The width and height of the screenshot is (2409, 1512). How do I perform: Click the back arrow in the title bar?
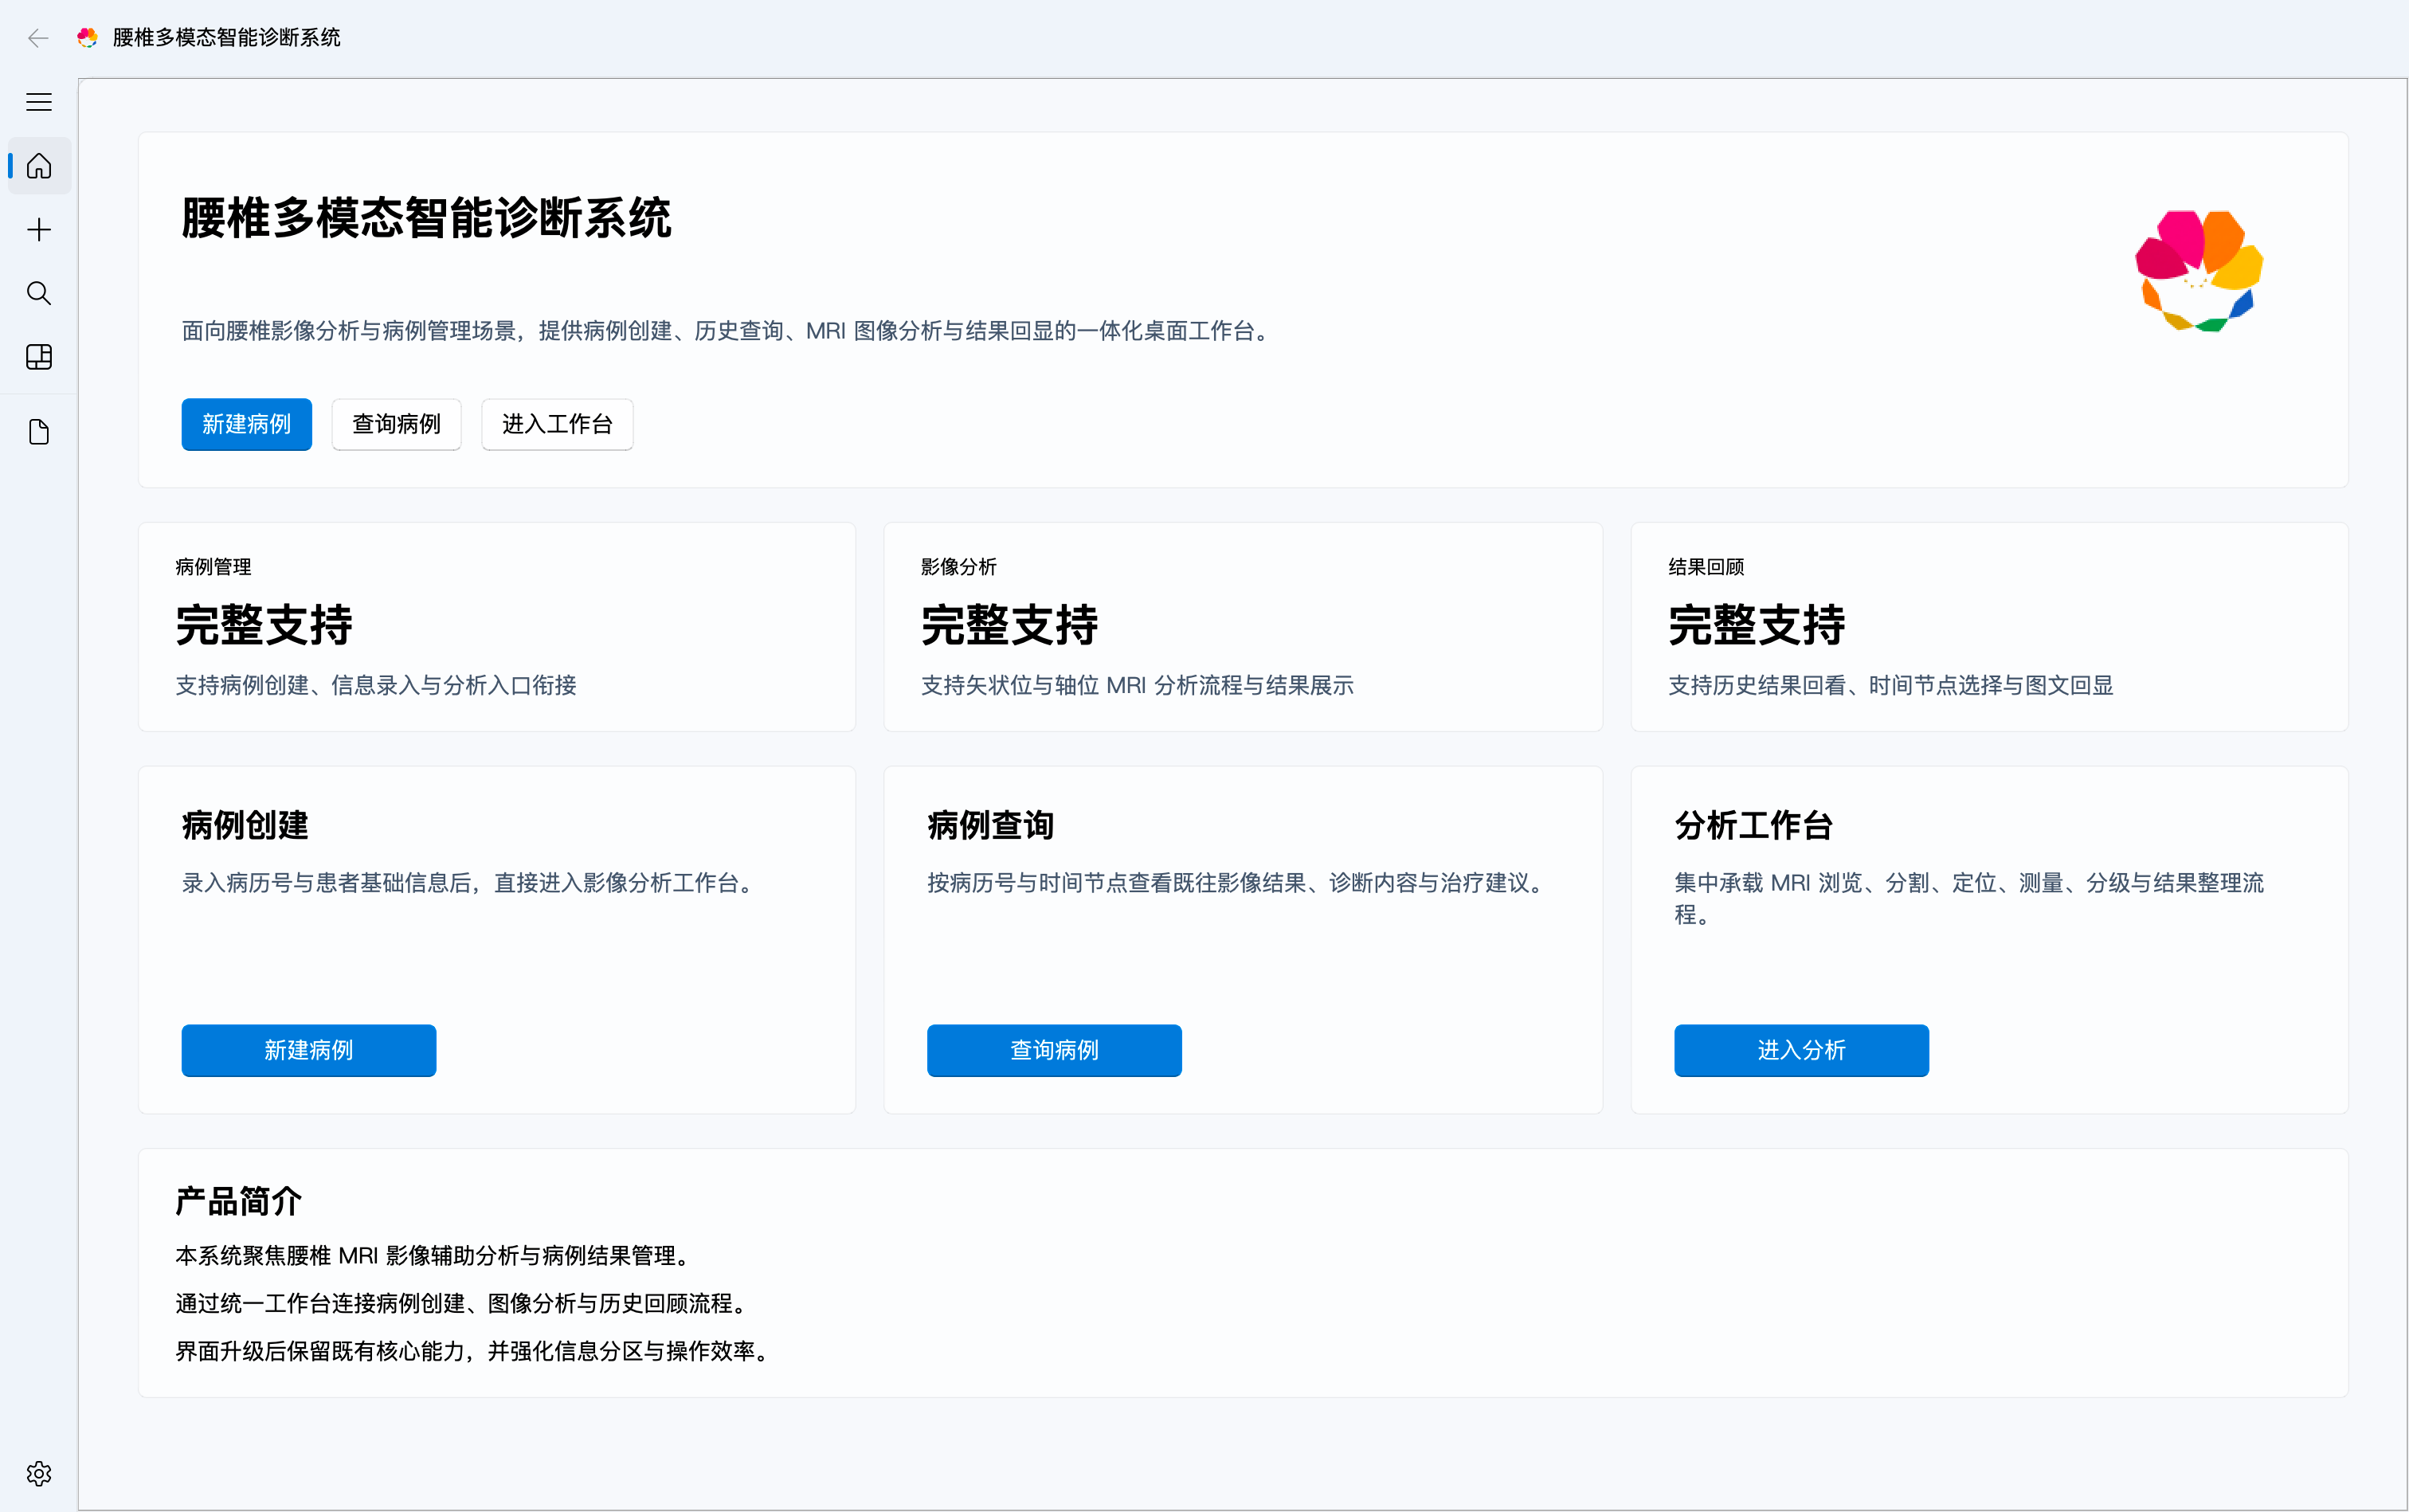pos(37,38)
